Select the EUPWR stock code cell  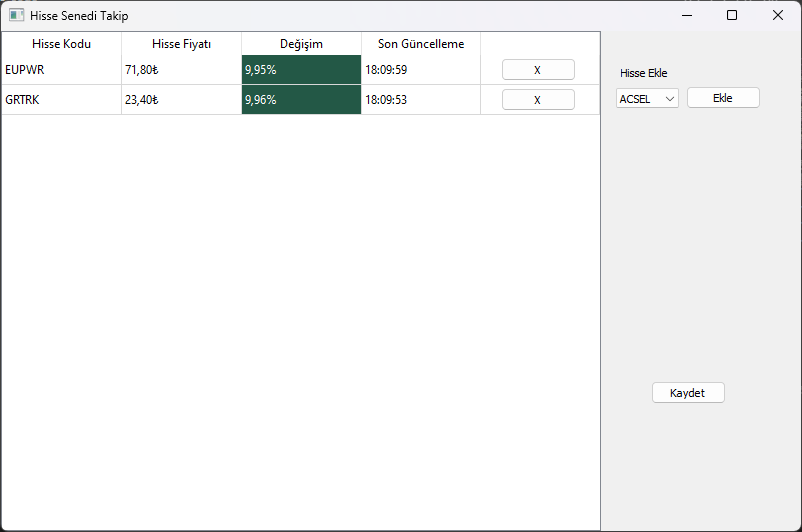click(61, 70)
